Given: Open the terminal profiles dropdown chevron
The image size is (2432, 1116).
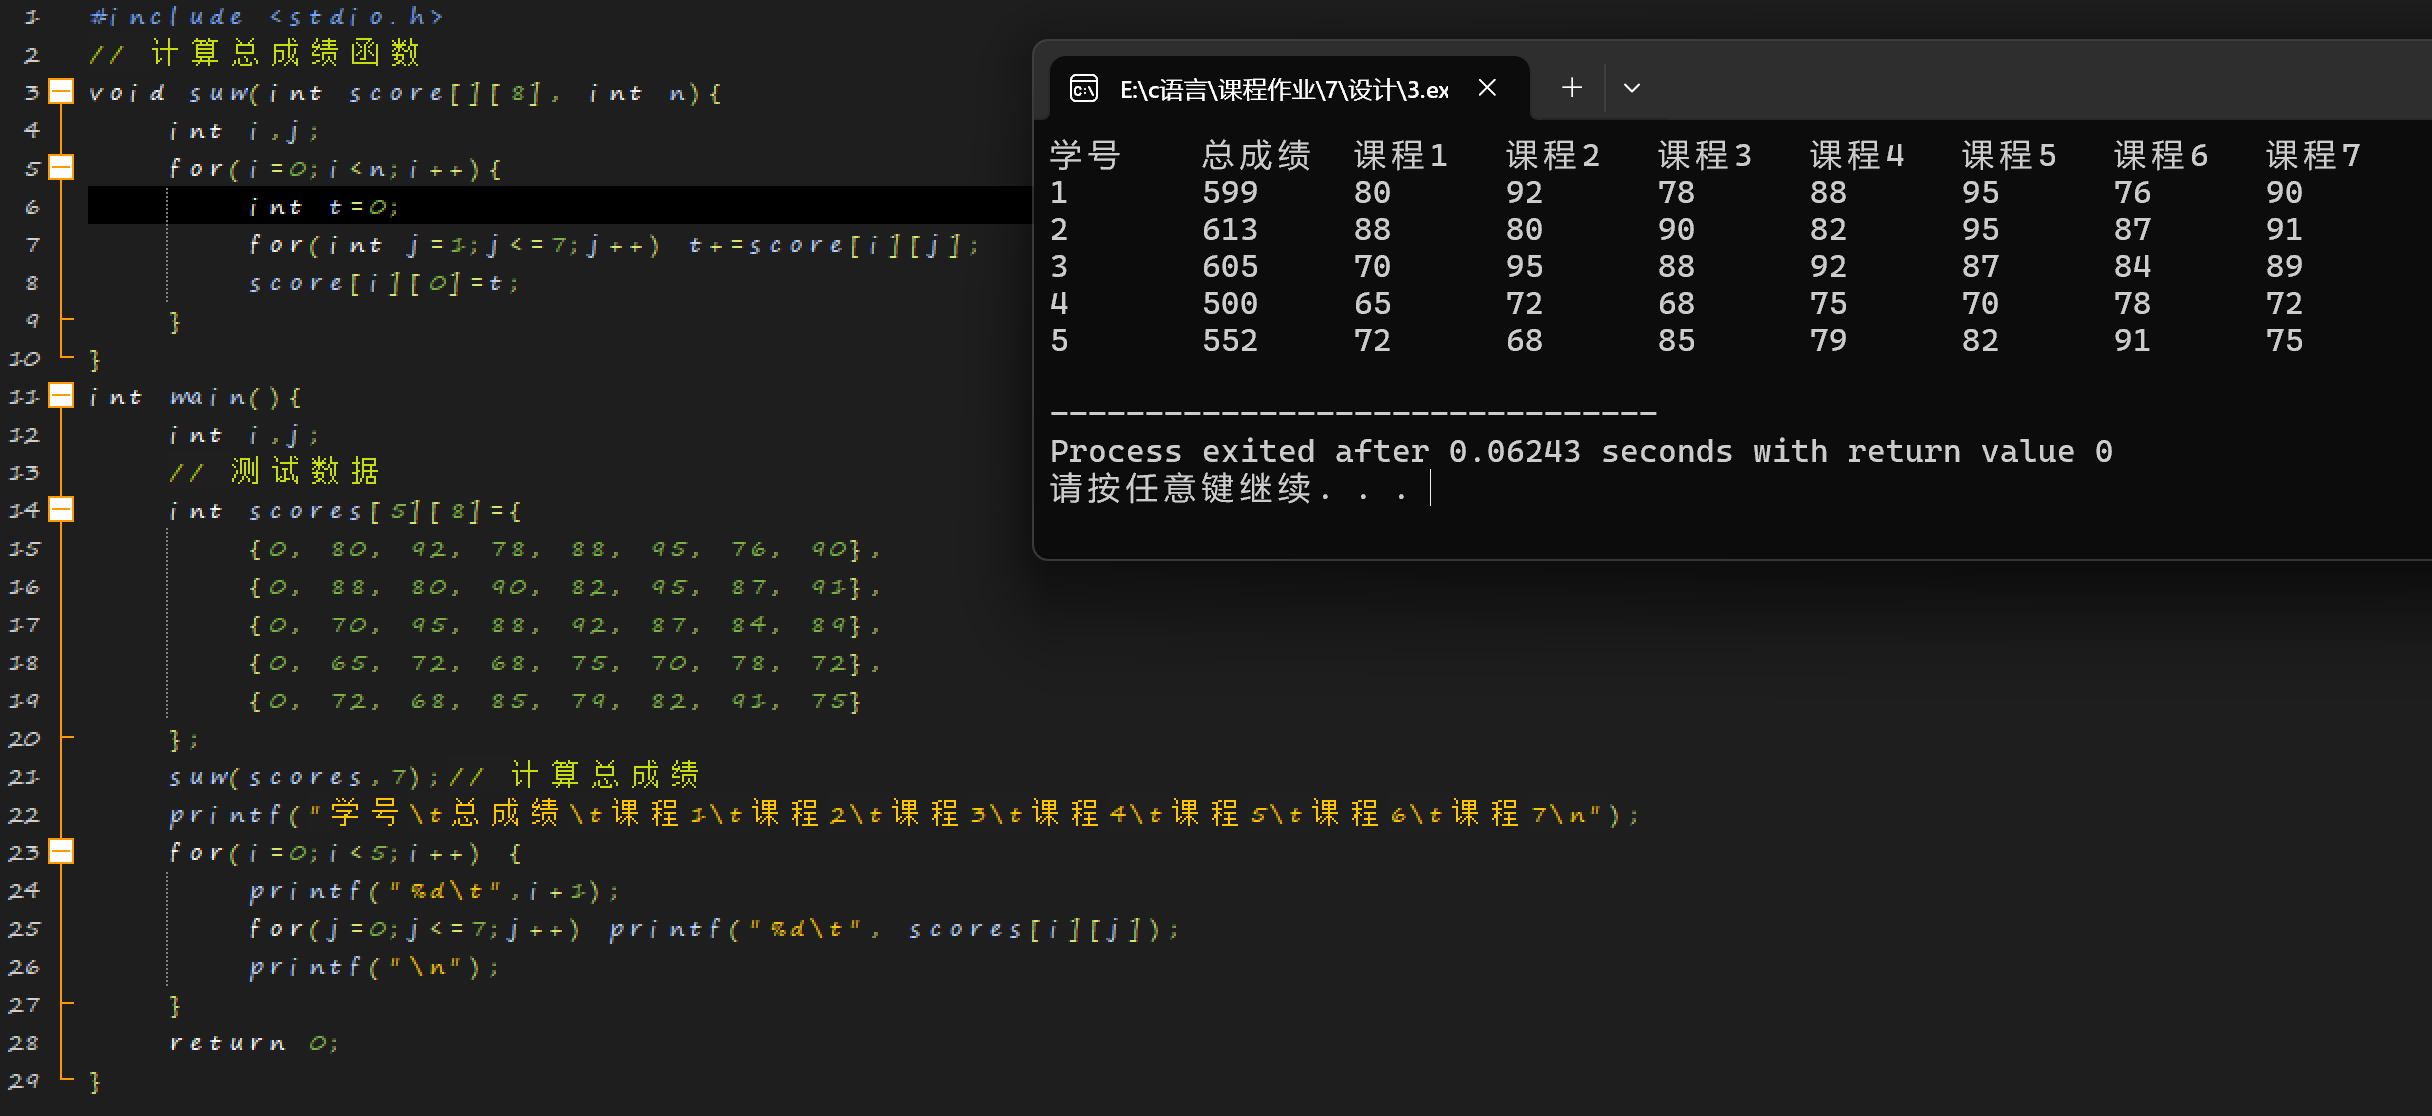Looking at the screenshot, I should click(x=1631, y=88).
